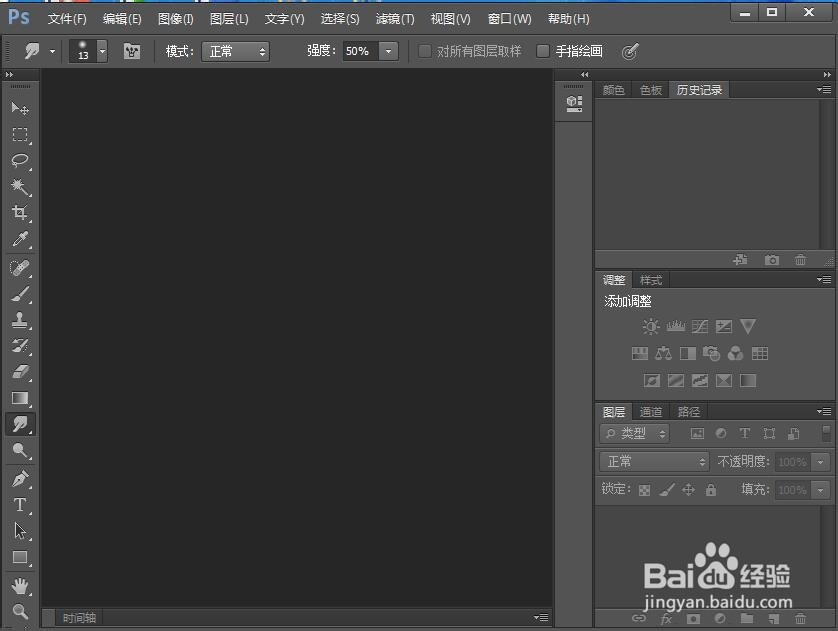The image size is (838, 631).
Task: Select the Brush tool
Action: point(21,293)
